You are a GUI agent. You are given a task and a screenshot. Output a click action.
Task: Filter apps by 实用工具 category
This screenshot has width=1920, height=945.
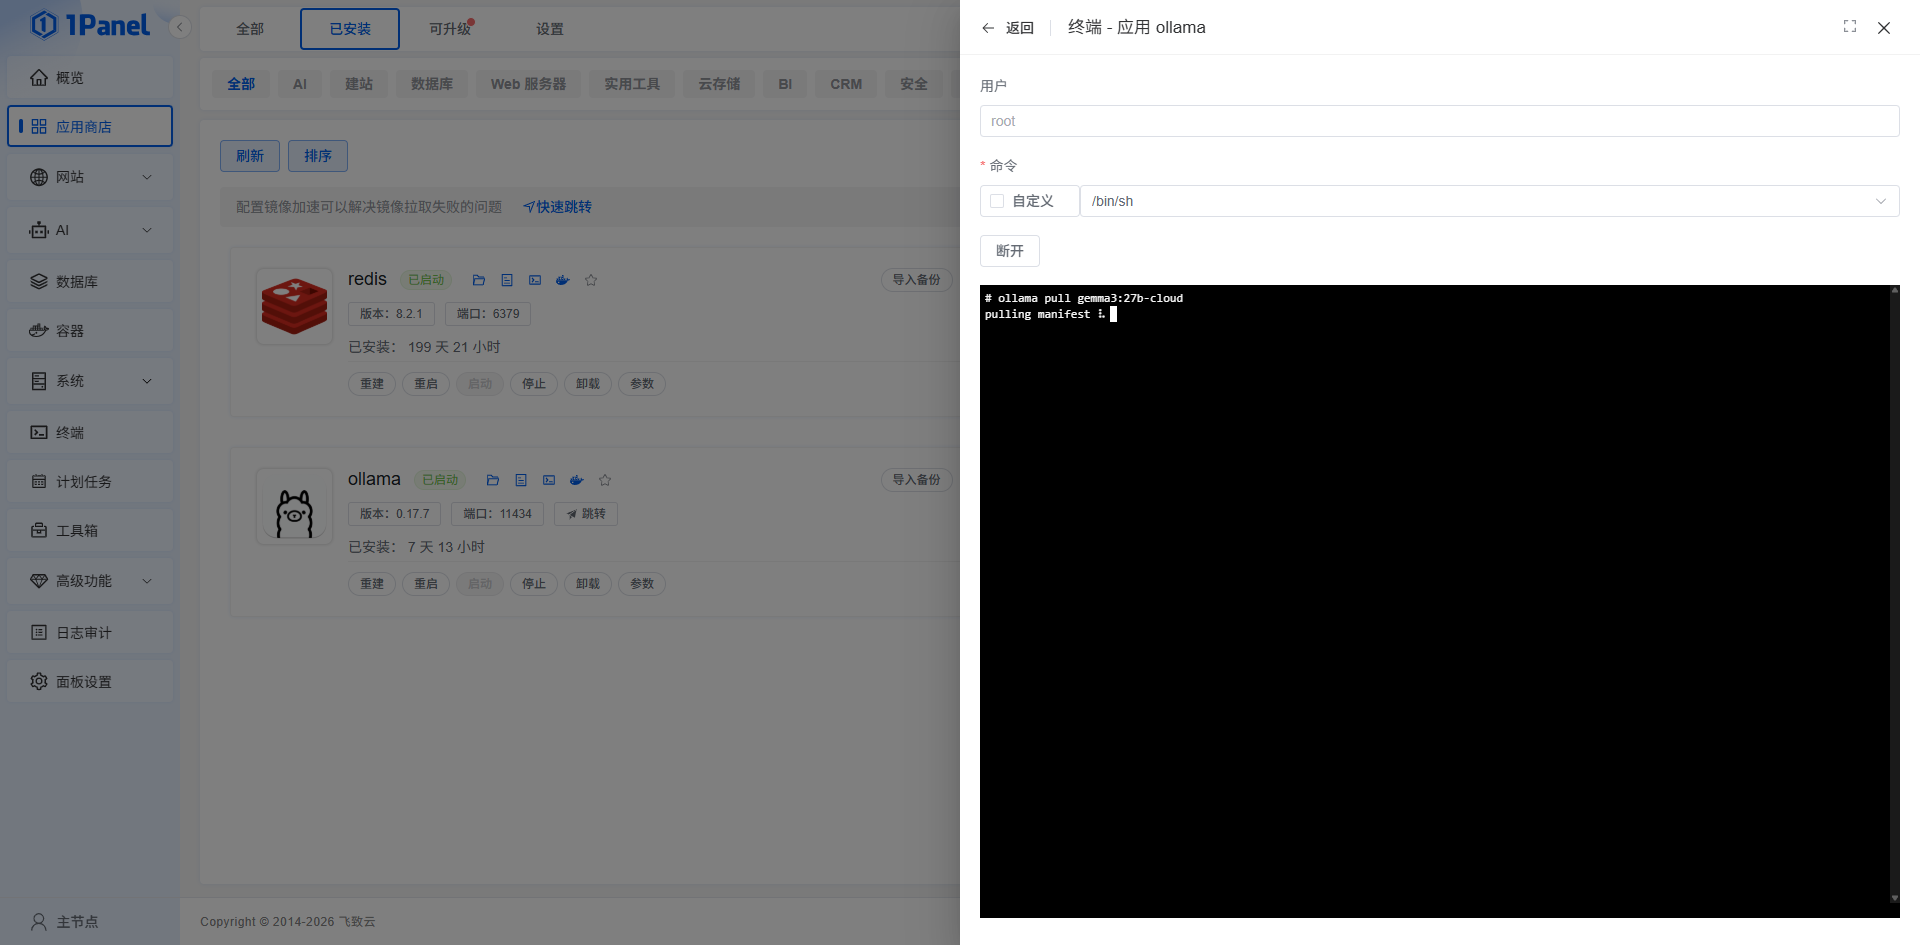[632, 84]
